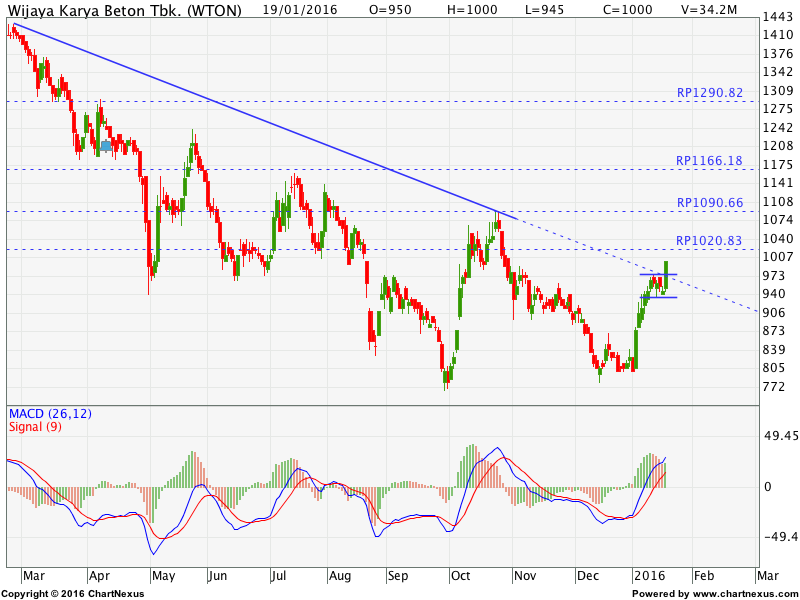
Task: Click the RP1290.82 resistance level label
Action: pos(710,92)
